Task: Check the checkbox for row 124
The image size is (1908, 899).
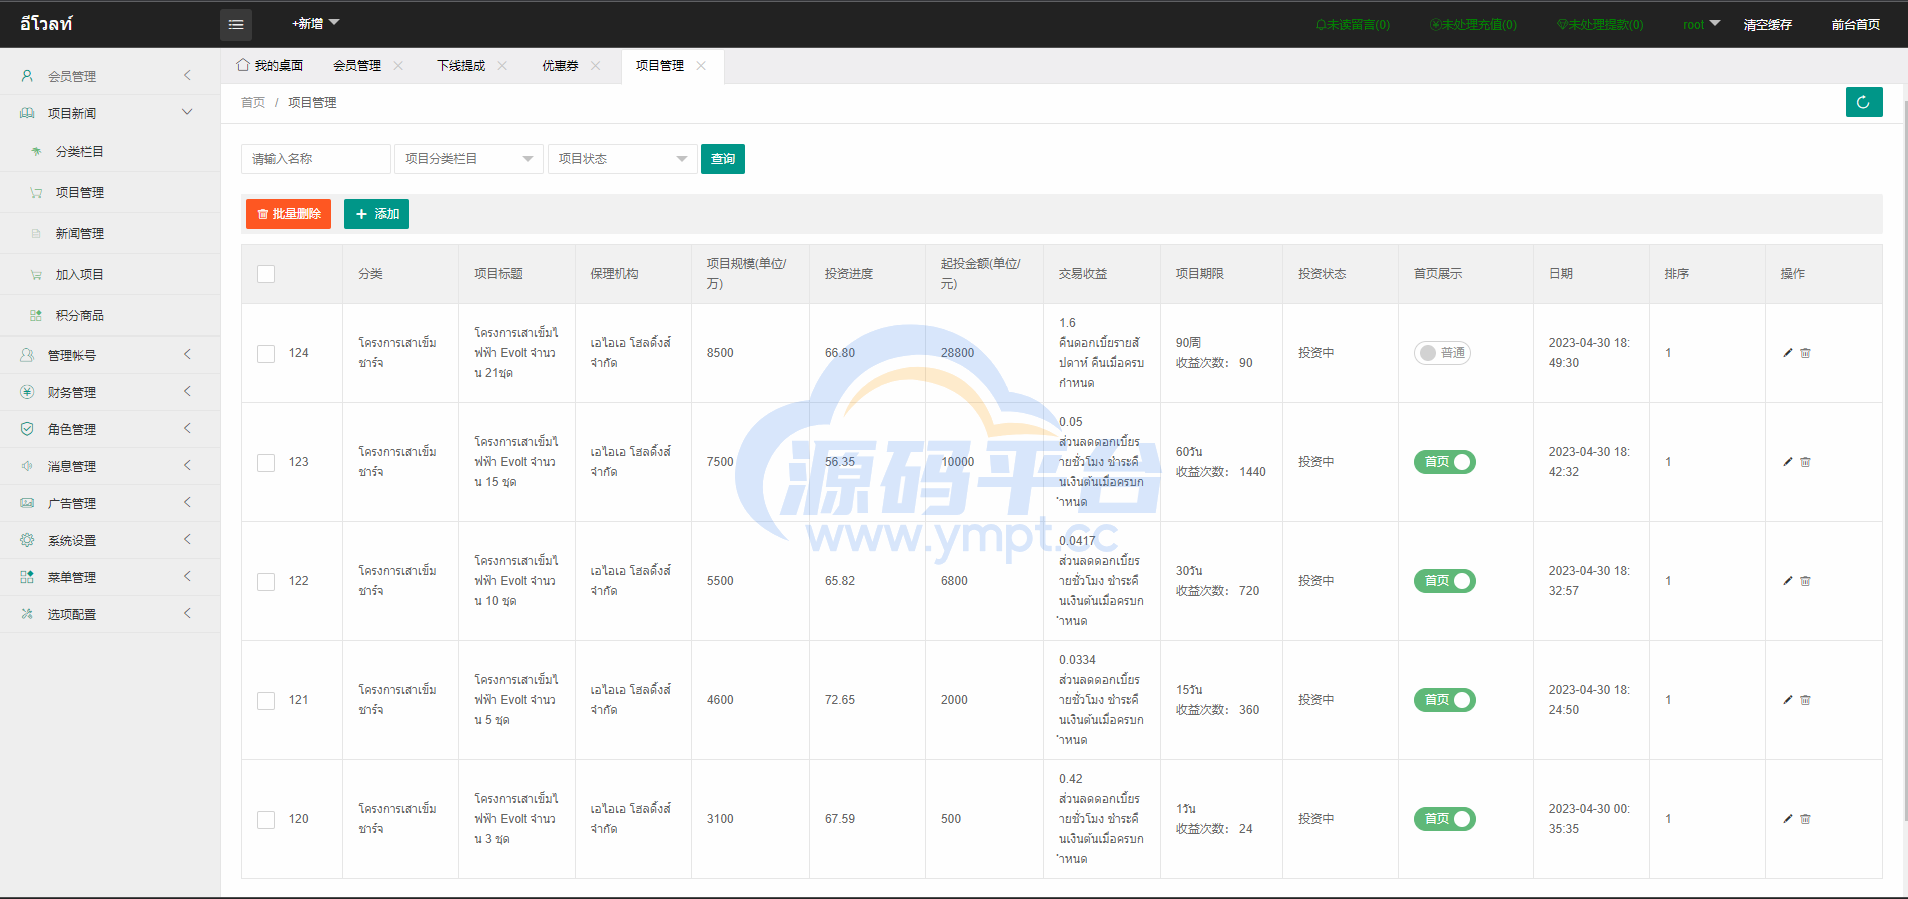Action: [x=266, y=354]
